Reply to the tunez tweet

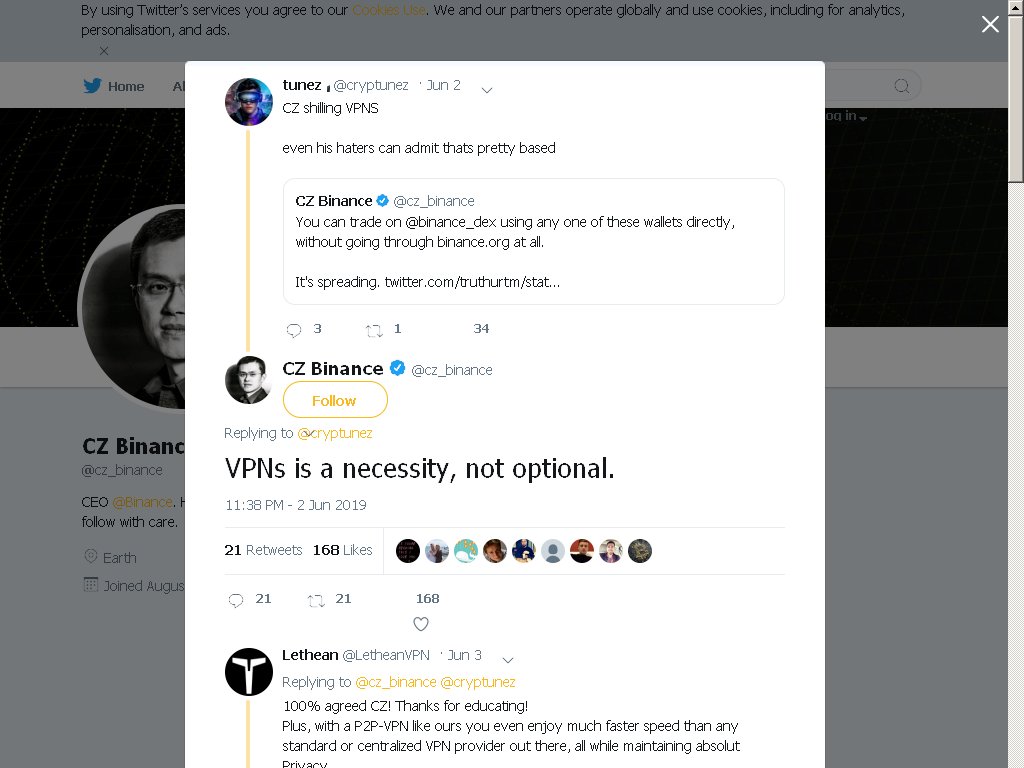click(x=294, y=330)
